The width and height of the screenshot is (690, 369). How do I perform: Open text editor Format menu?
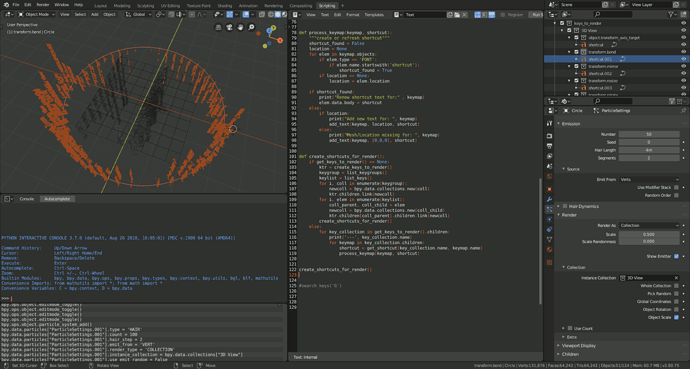coord(352,15)
